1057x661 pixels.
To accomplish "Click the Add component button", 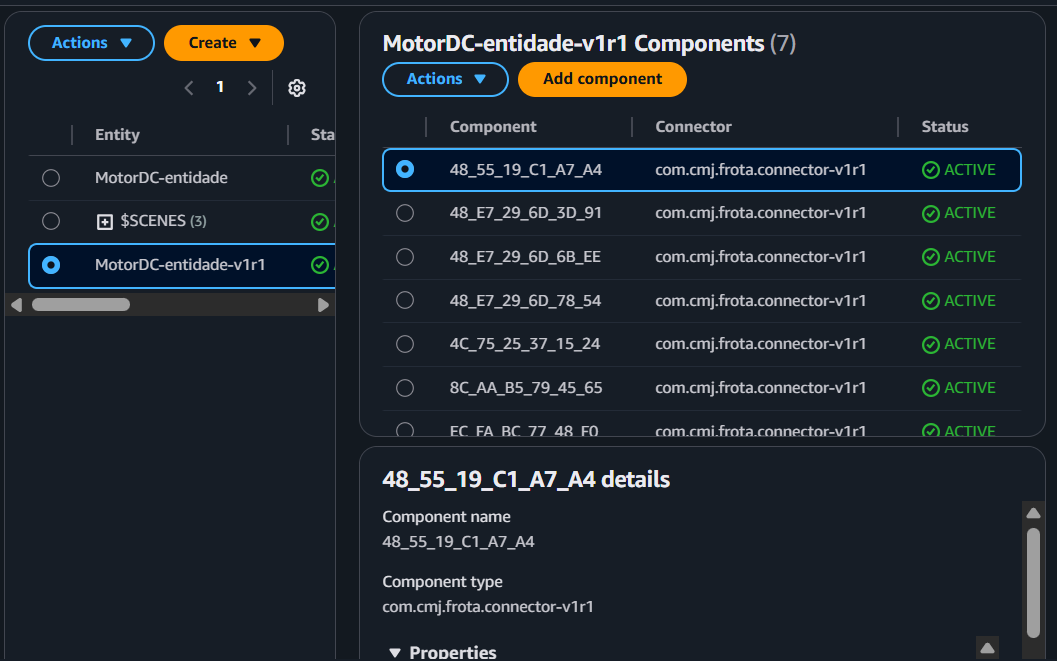I will (602, 79).
